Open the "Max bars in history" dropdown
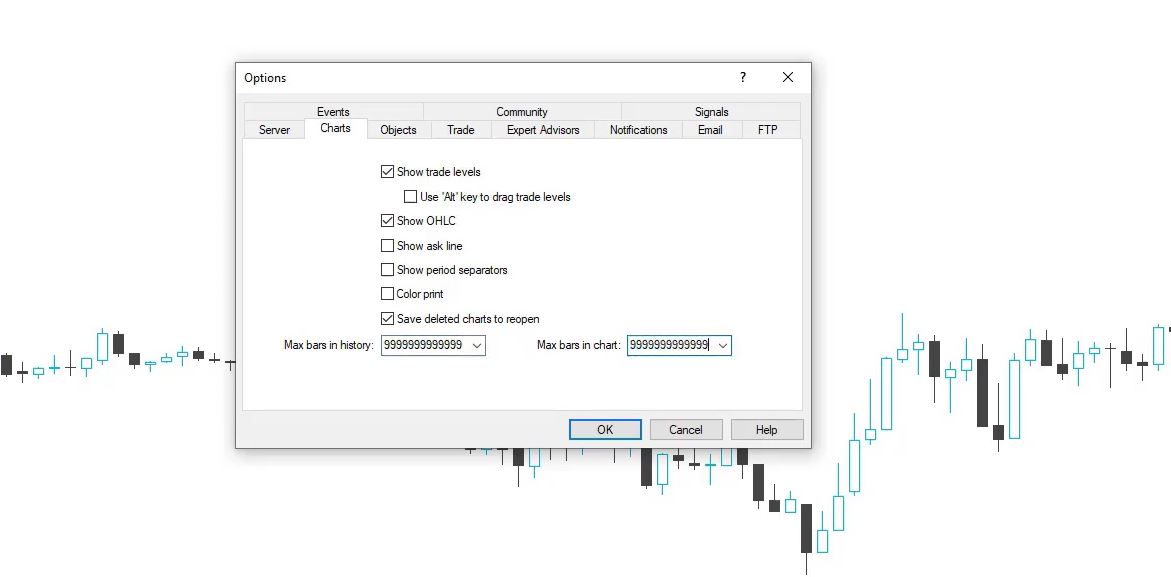1171x577 pixels. [x=477, y=345]
